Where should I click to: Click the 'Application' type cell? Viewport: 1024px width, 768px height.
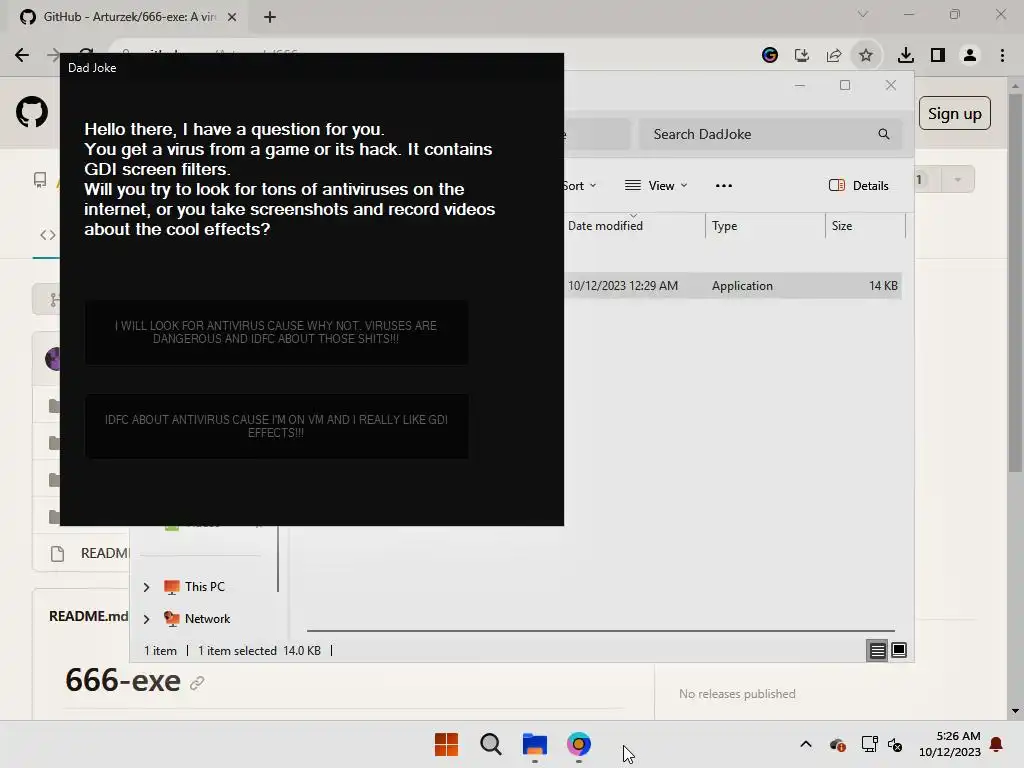[742, 285]
